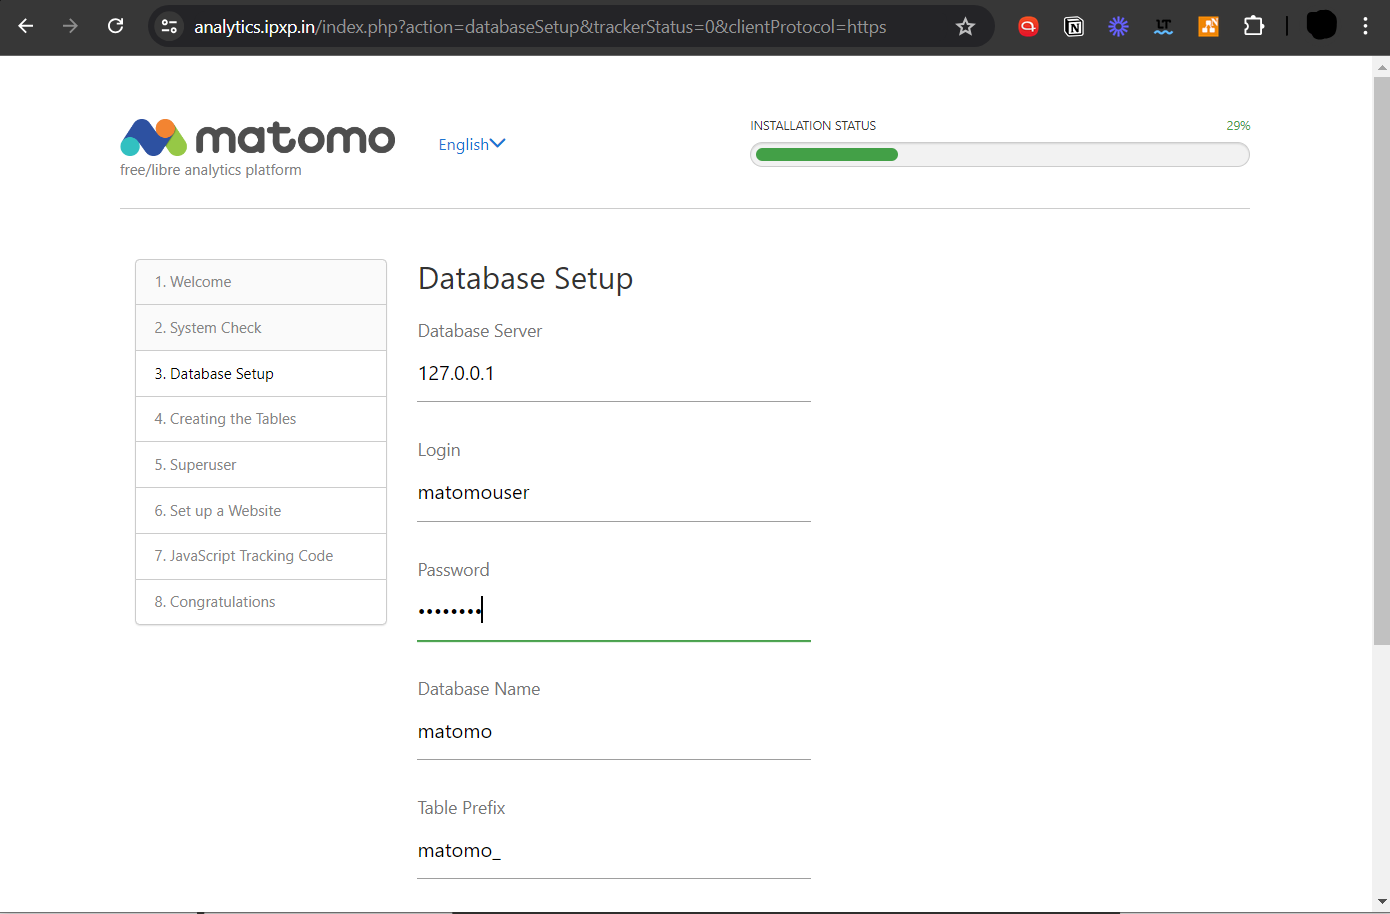Image resolution: width=1390 pixels, height=914 pixels.
Task: Click the Table Prefix label
Action: pos(462,808)
